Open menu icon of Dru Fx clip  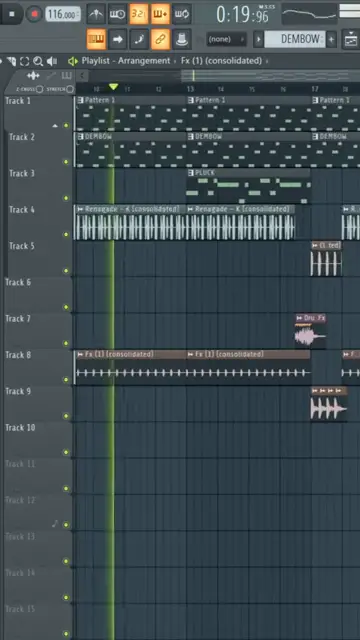click(299, 318)
